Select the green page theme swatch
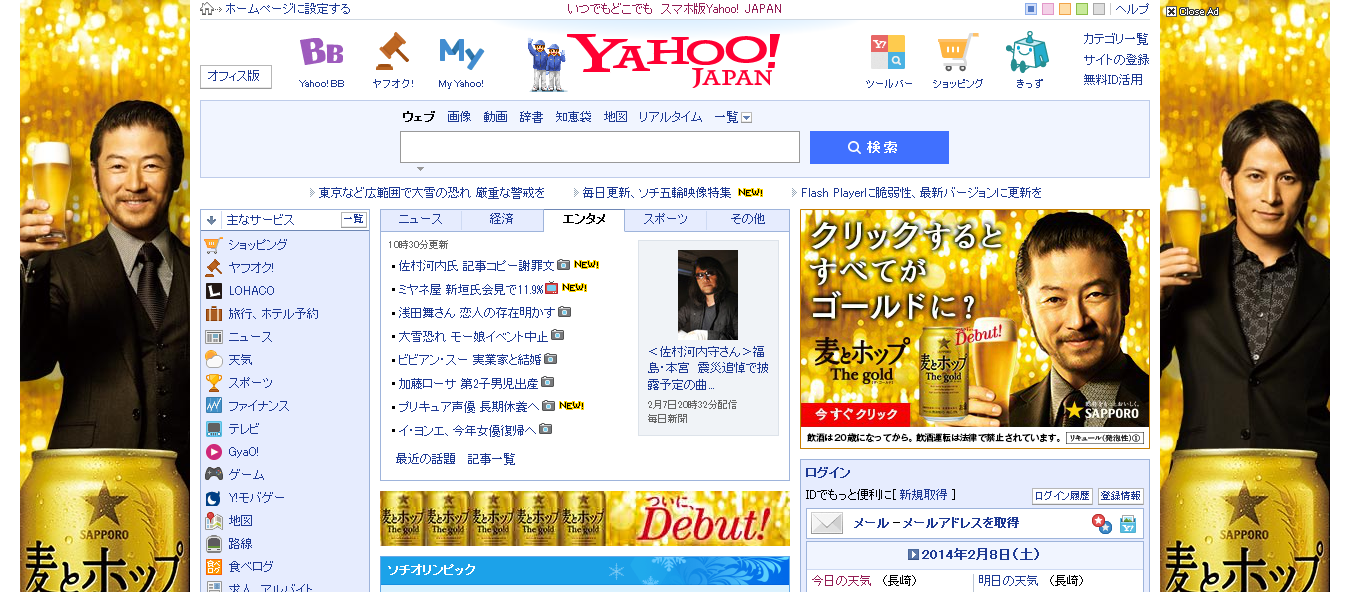Screen dimensions: 1349x592 1082,9
